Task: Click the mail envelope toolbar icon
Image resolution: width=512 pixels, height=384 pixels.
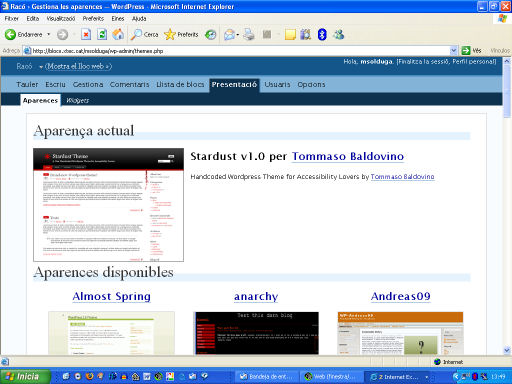Action: (229, 34)
